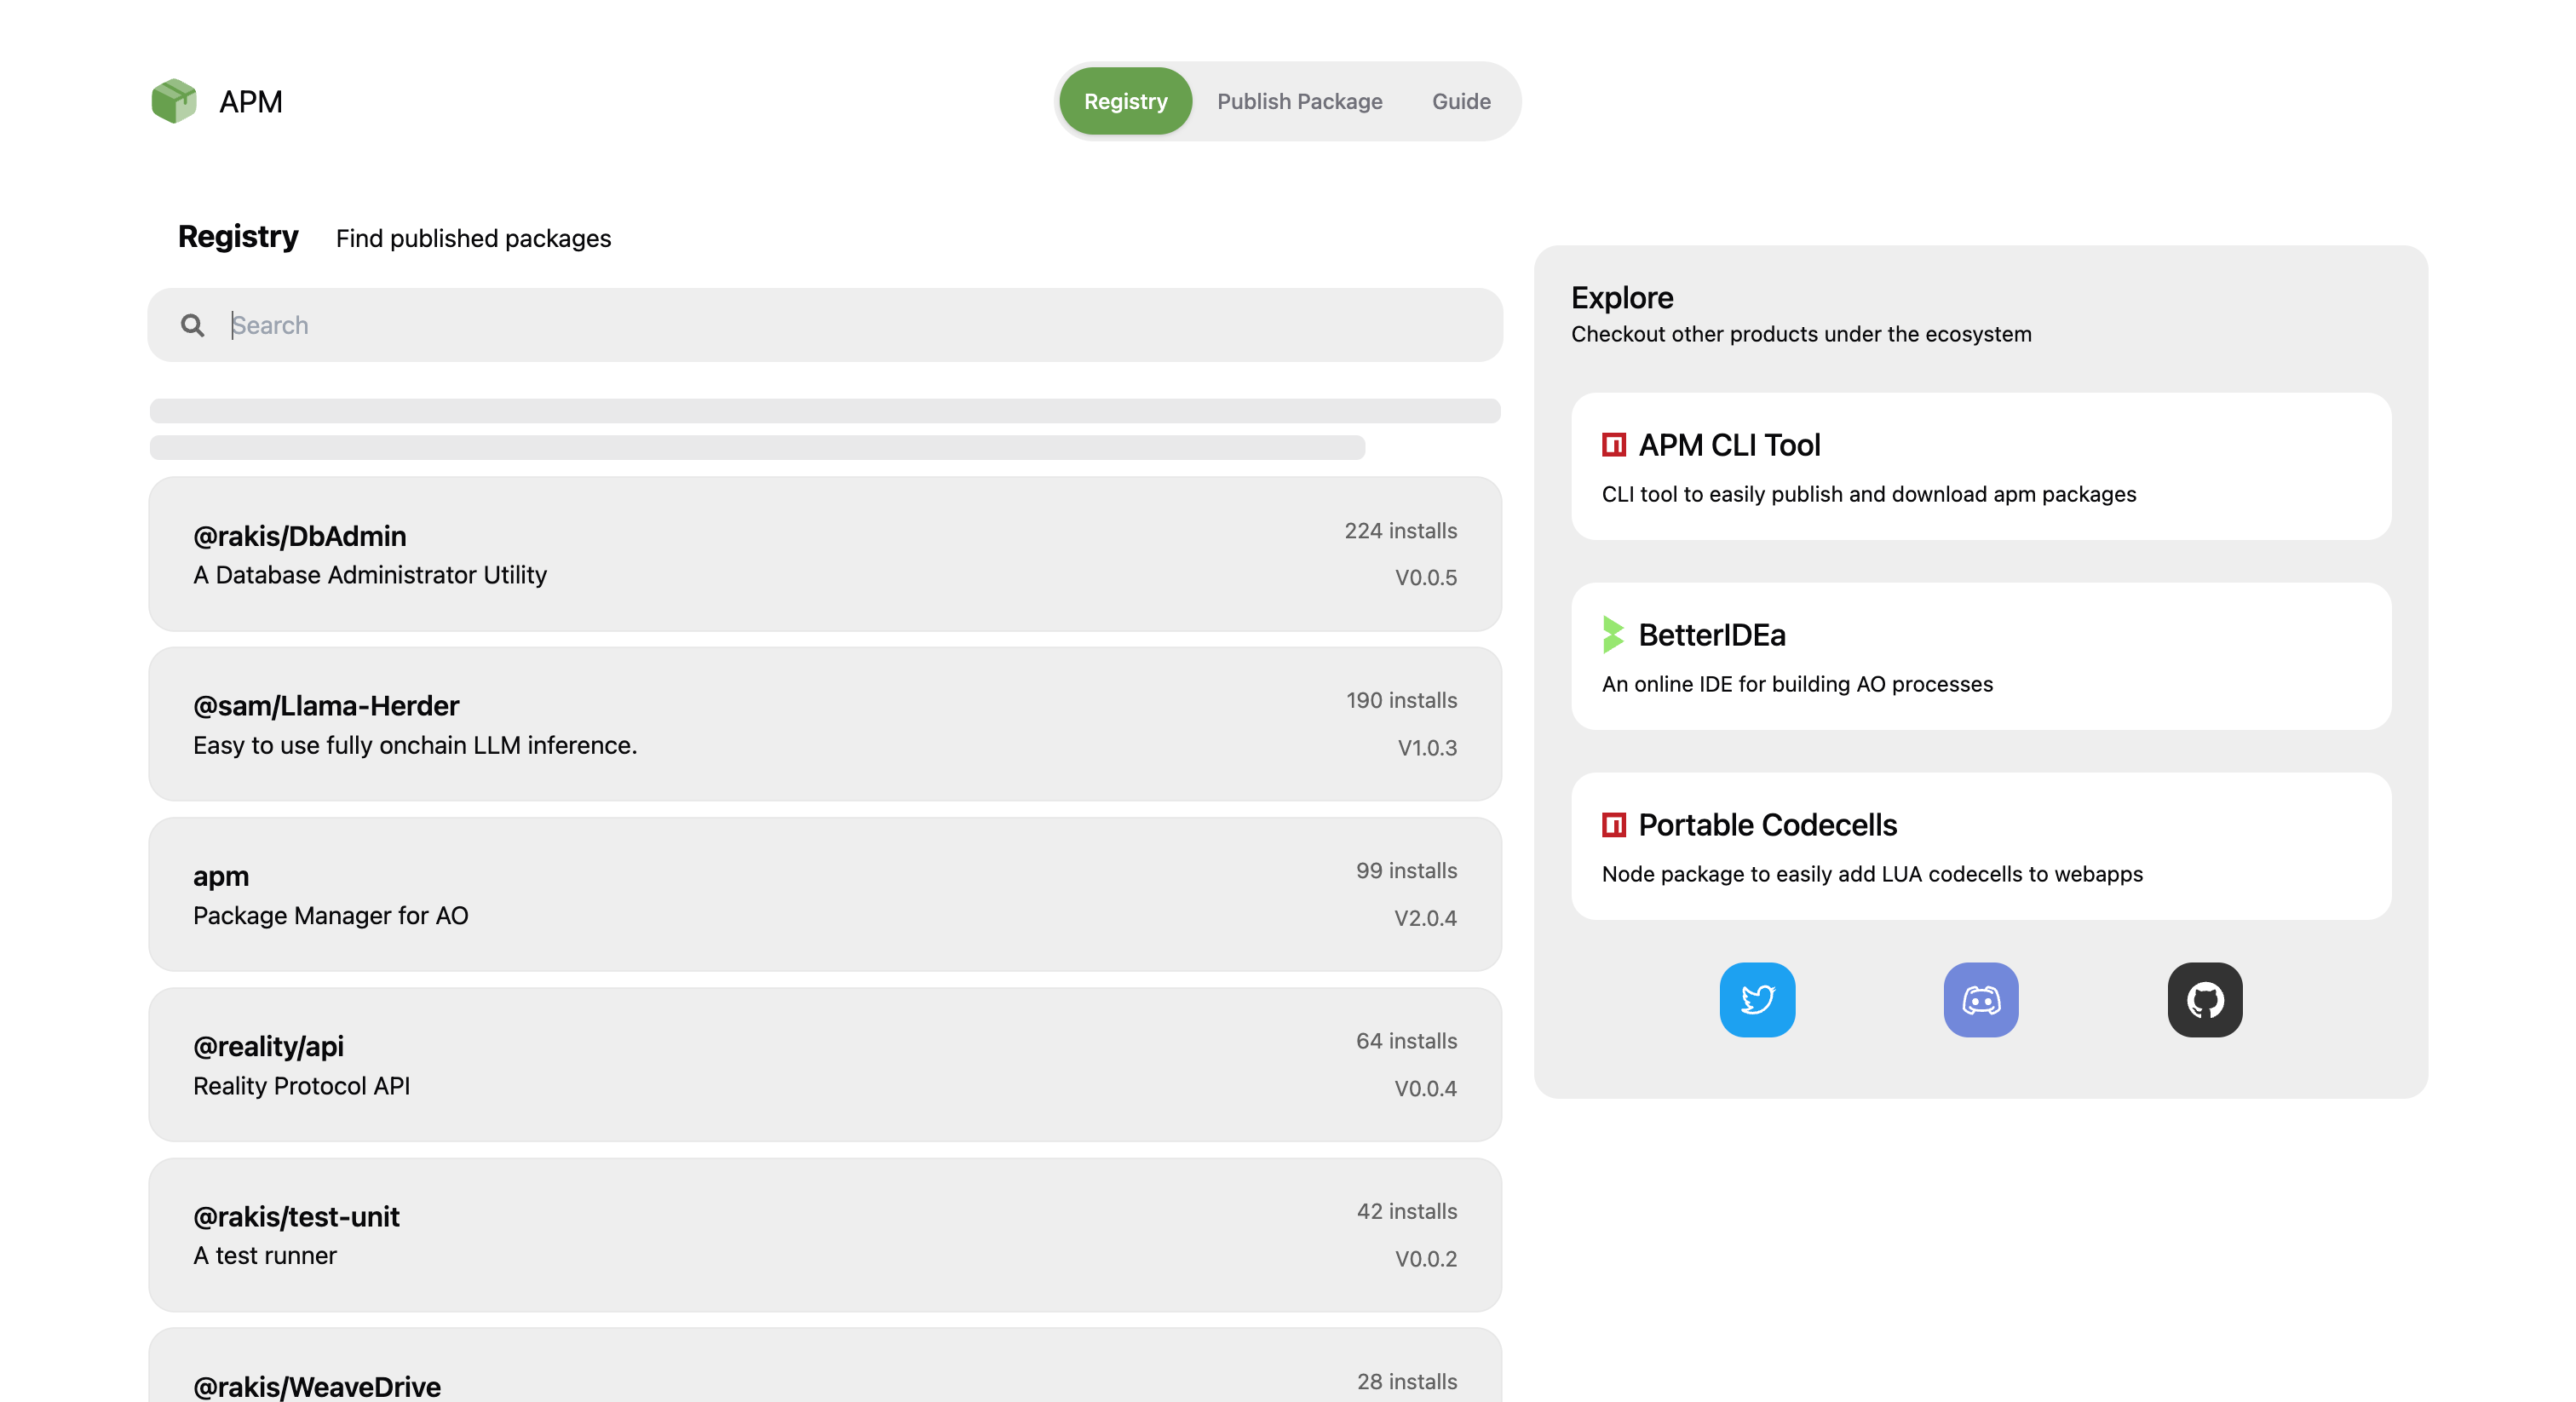Click the green BetterIDEa logo icon
Image resolution: width=2576 pixels, height=1402 pixels.
(1613, 634)
